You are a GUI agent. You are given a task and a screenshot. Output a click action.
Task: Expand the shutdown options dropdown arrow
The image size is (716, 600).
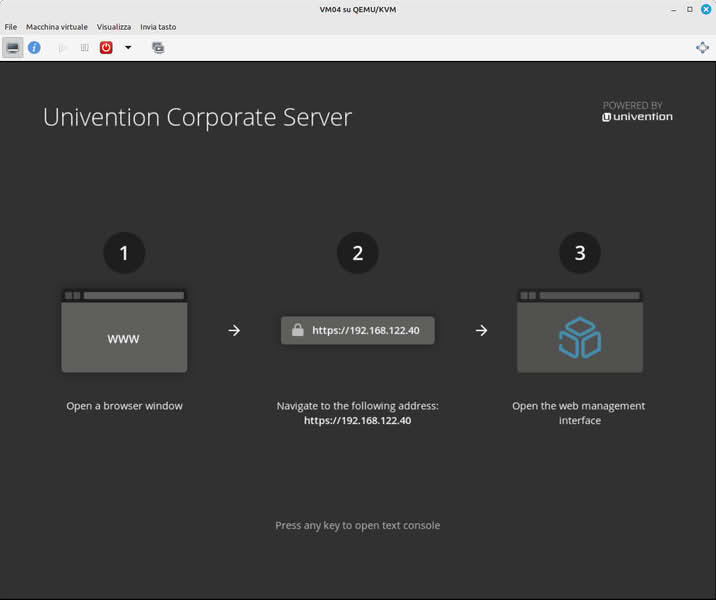tap(128, 47)
